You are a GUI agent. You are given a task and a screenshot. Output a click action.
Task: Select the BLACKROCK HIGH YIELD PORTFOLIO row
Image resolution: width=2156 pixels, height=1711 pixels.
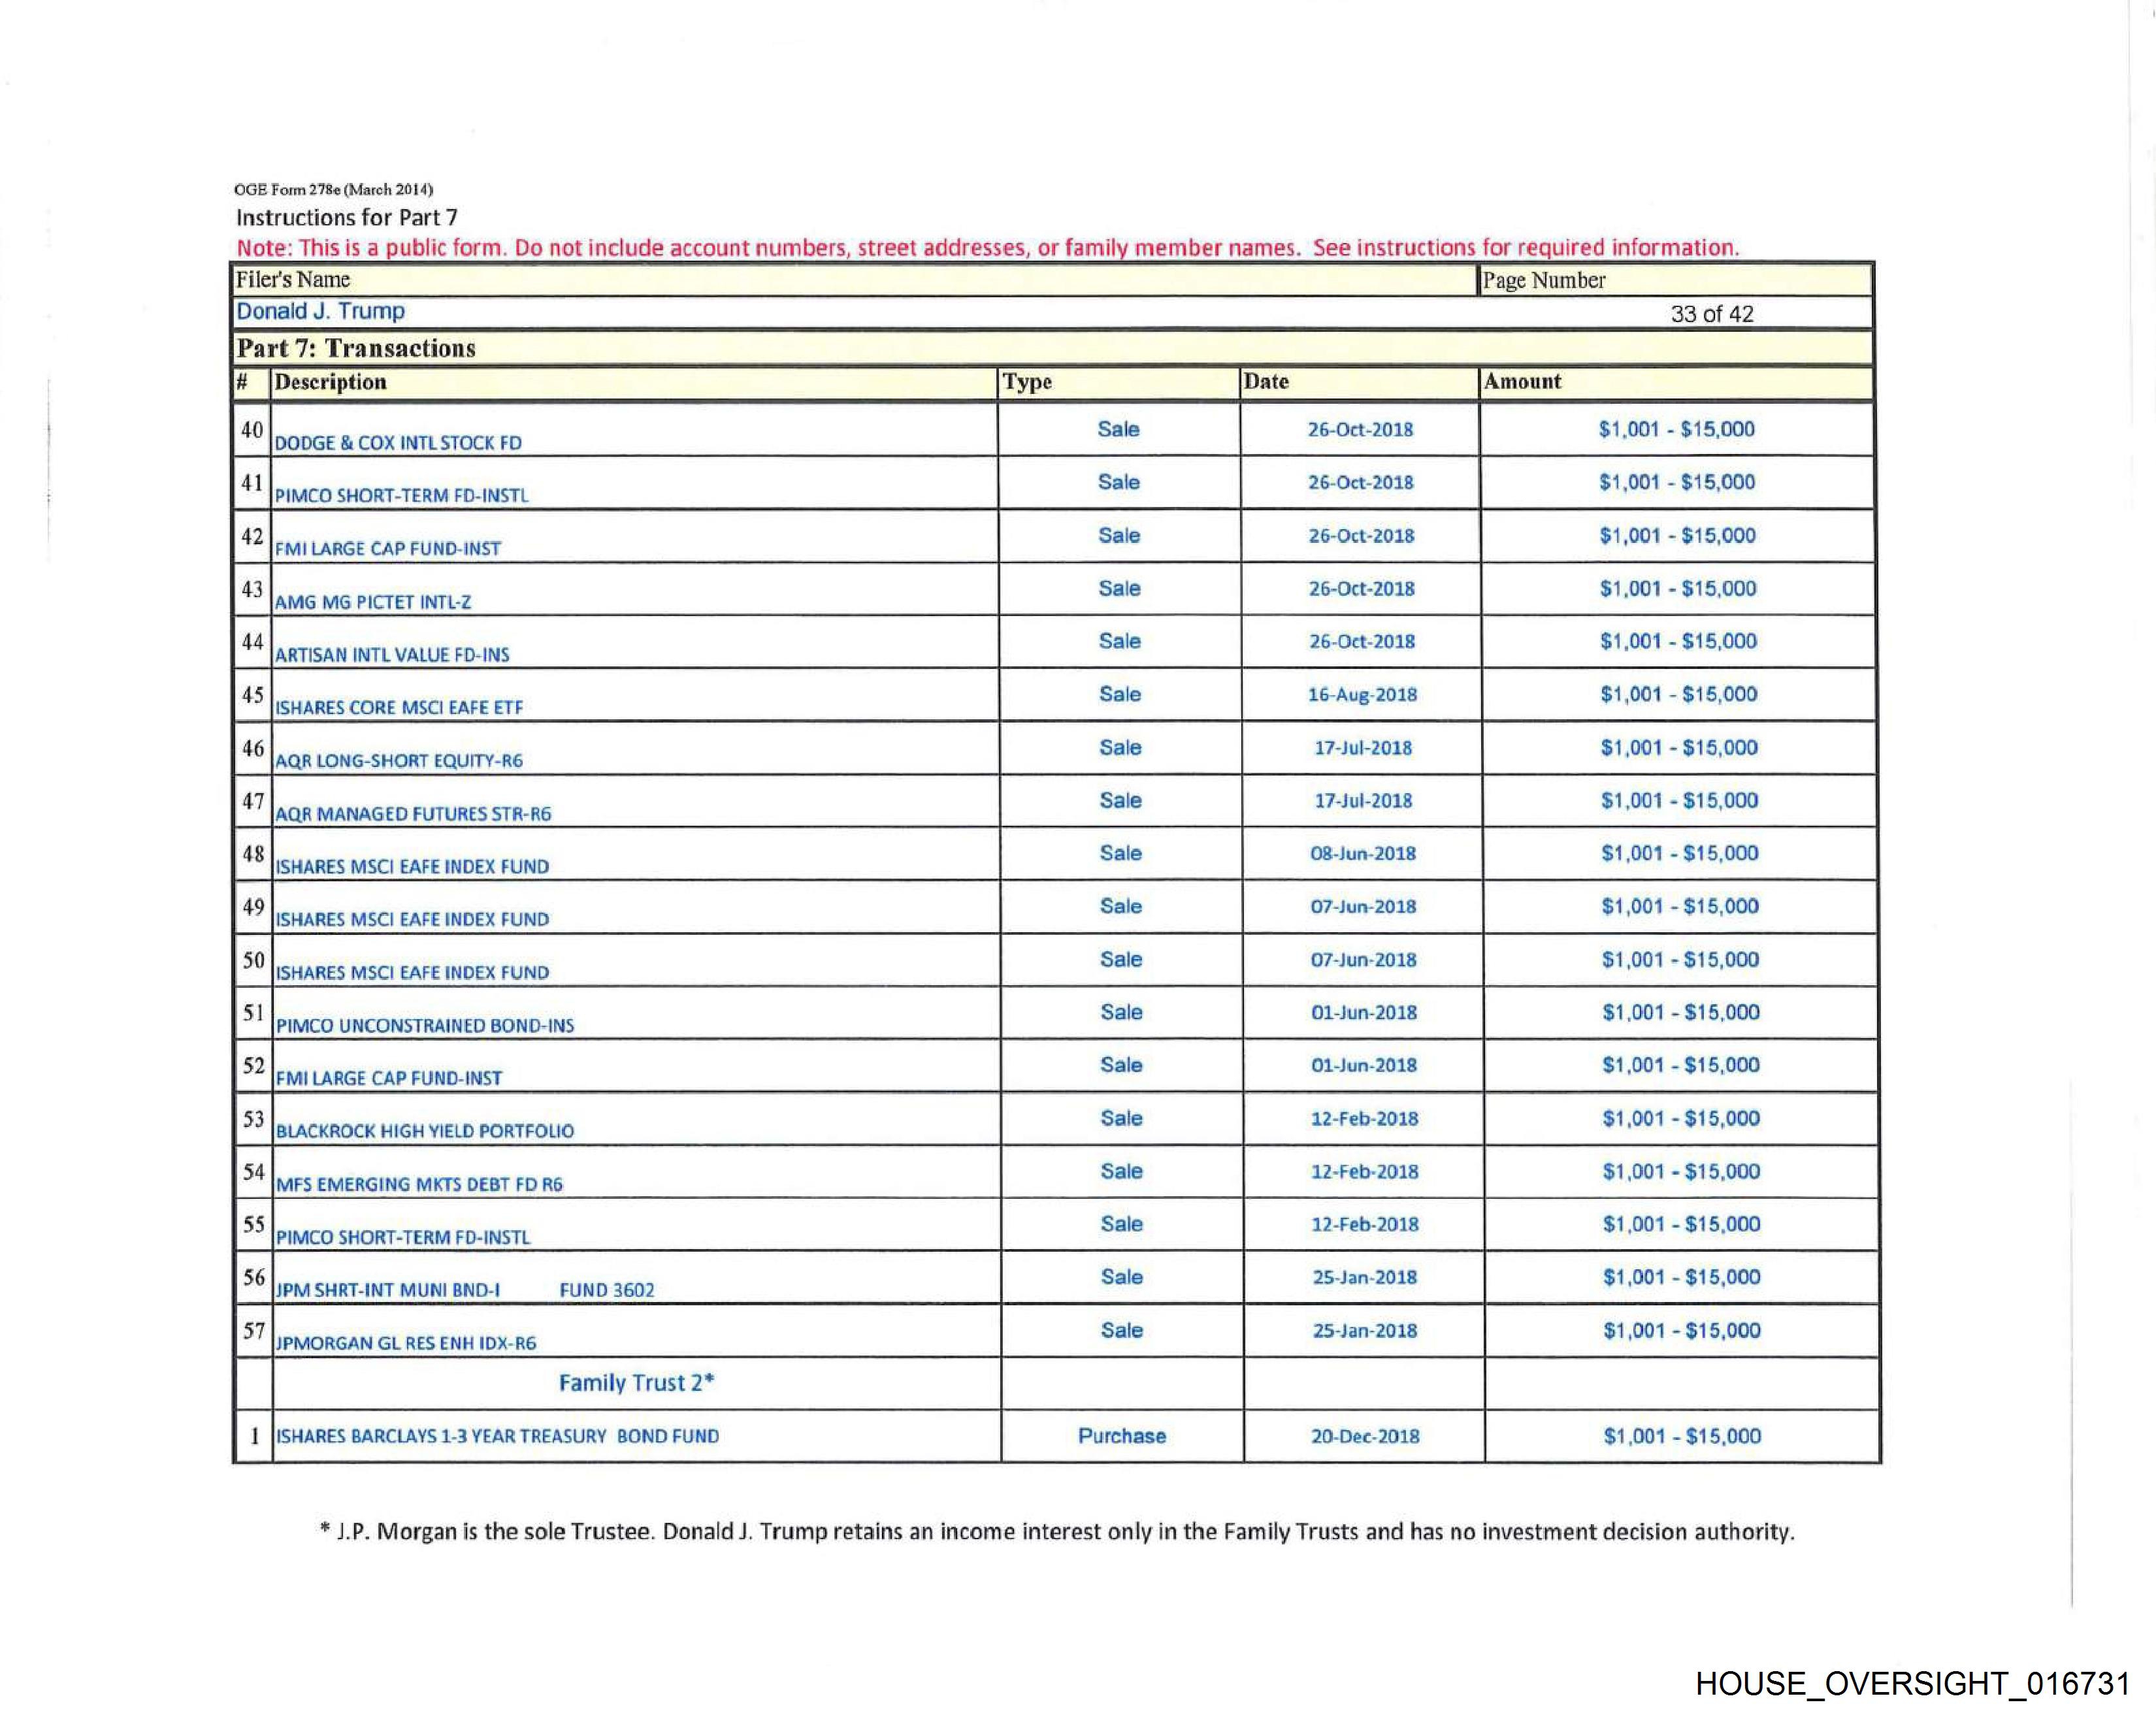[425, 1131]
